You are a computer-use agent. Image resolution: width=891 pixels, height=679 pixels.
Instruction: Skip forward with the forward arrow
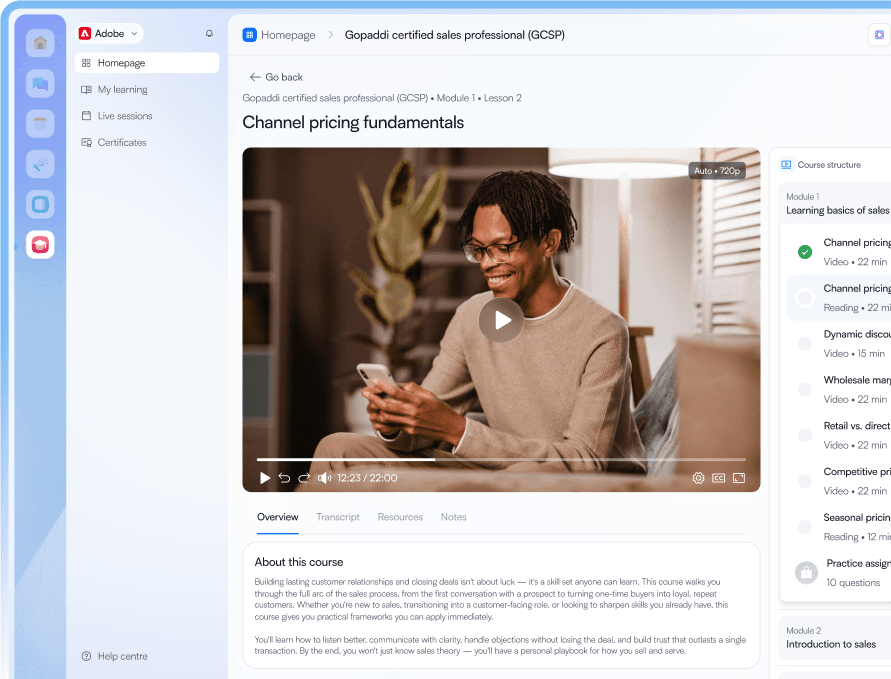[x=304, y=478]
